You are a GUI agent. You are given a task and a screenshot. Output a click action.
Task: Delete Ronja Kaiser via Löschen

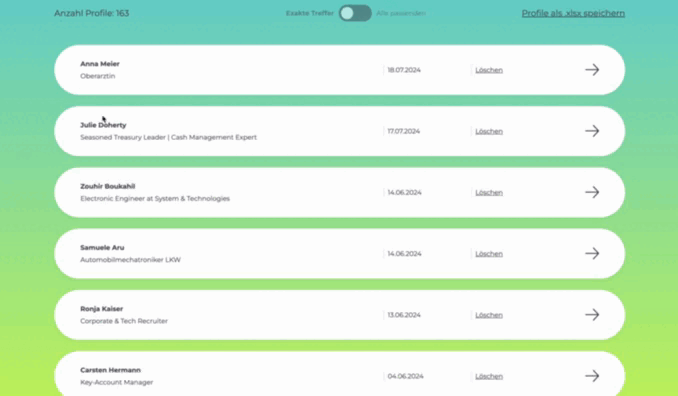pos(489,315)
